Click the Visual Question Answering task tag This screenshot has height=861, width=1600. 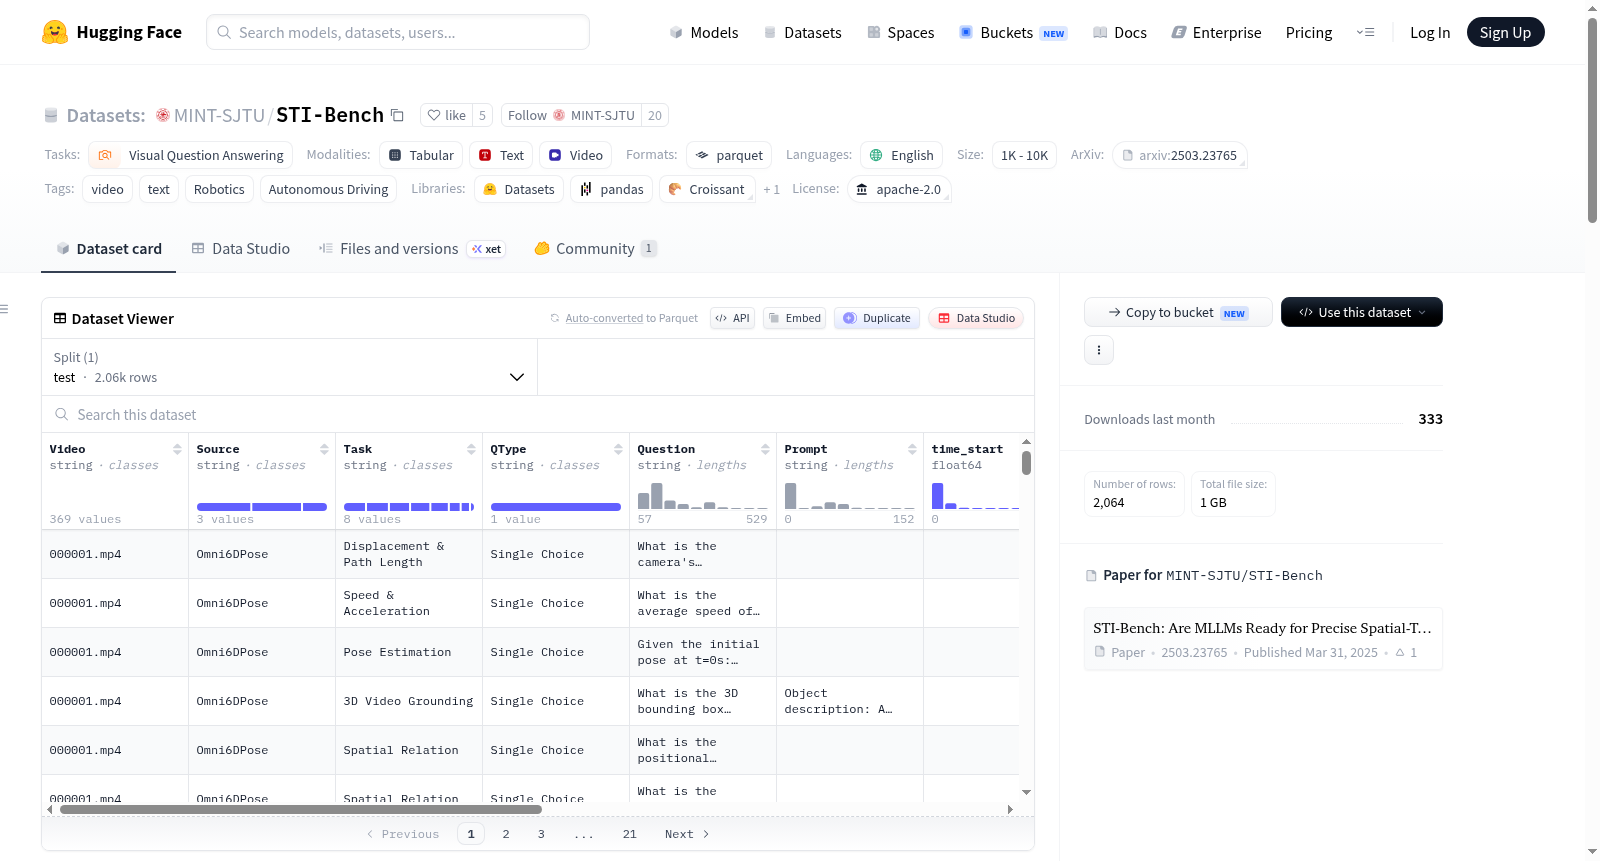pyautogui.click(x=191, y=155)
